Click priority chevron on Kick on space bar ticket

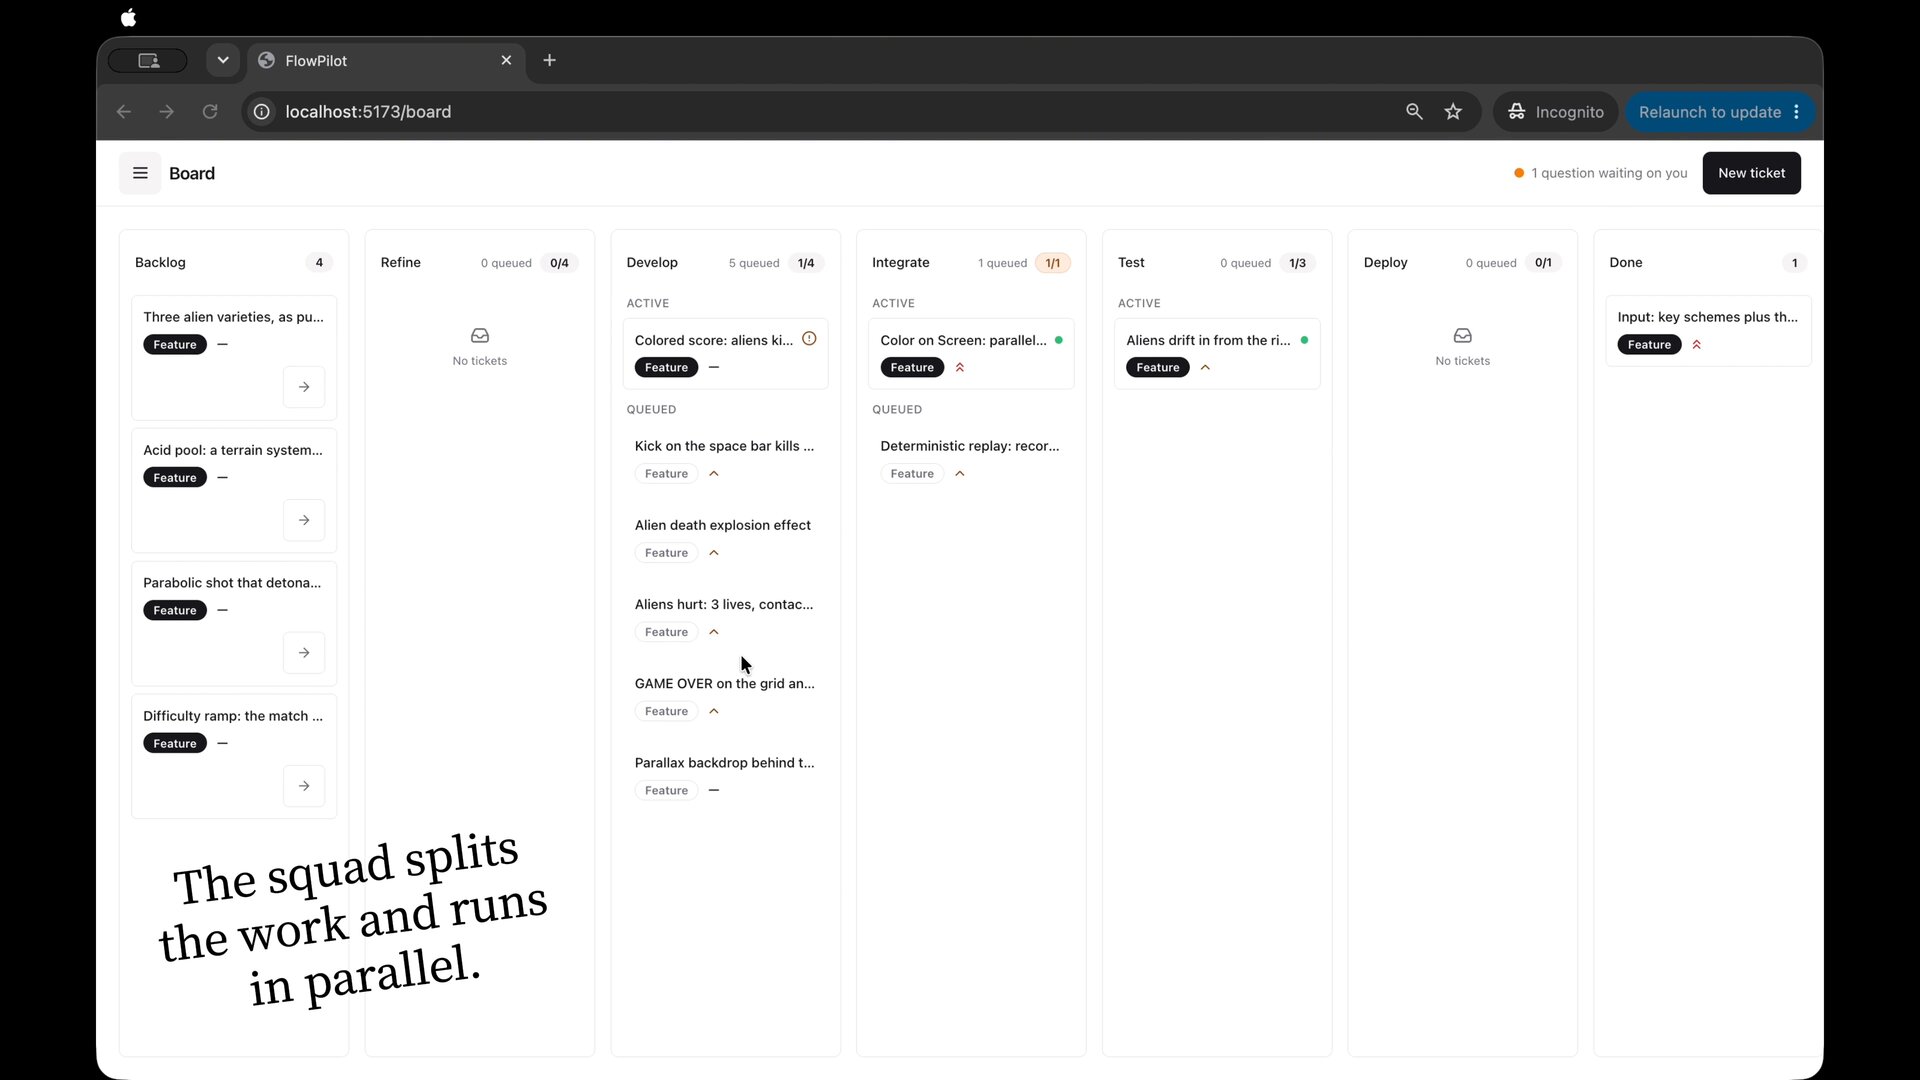(714, 474)
